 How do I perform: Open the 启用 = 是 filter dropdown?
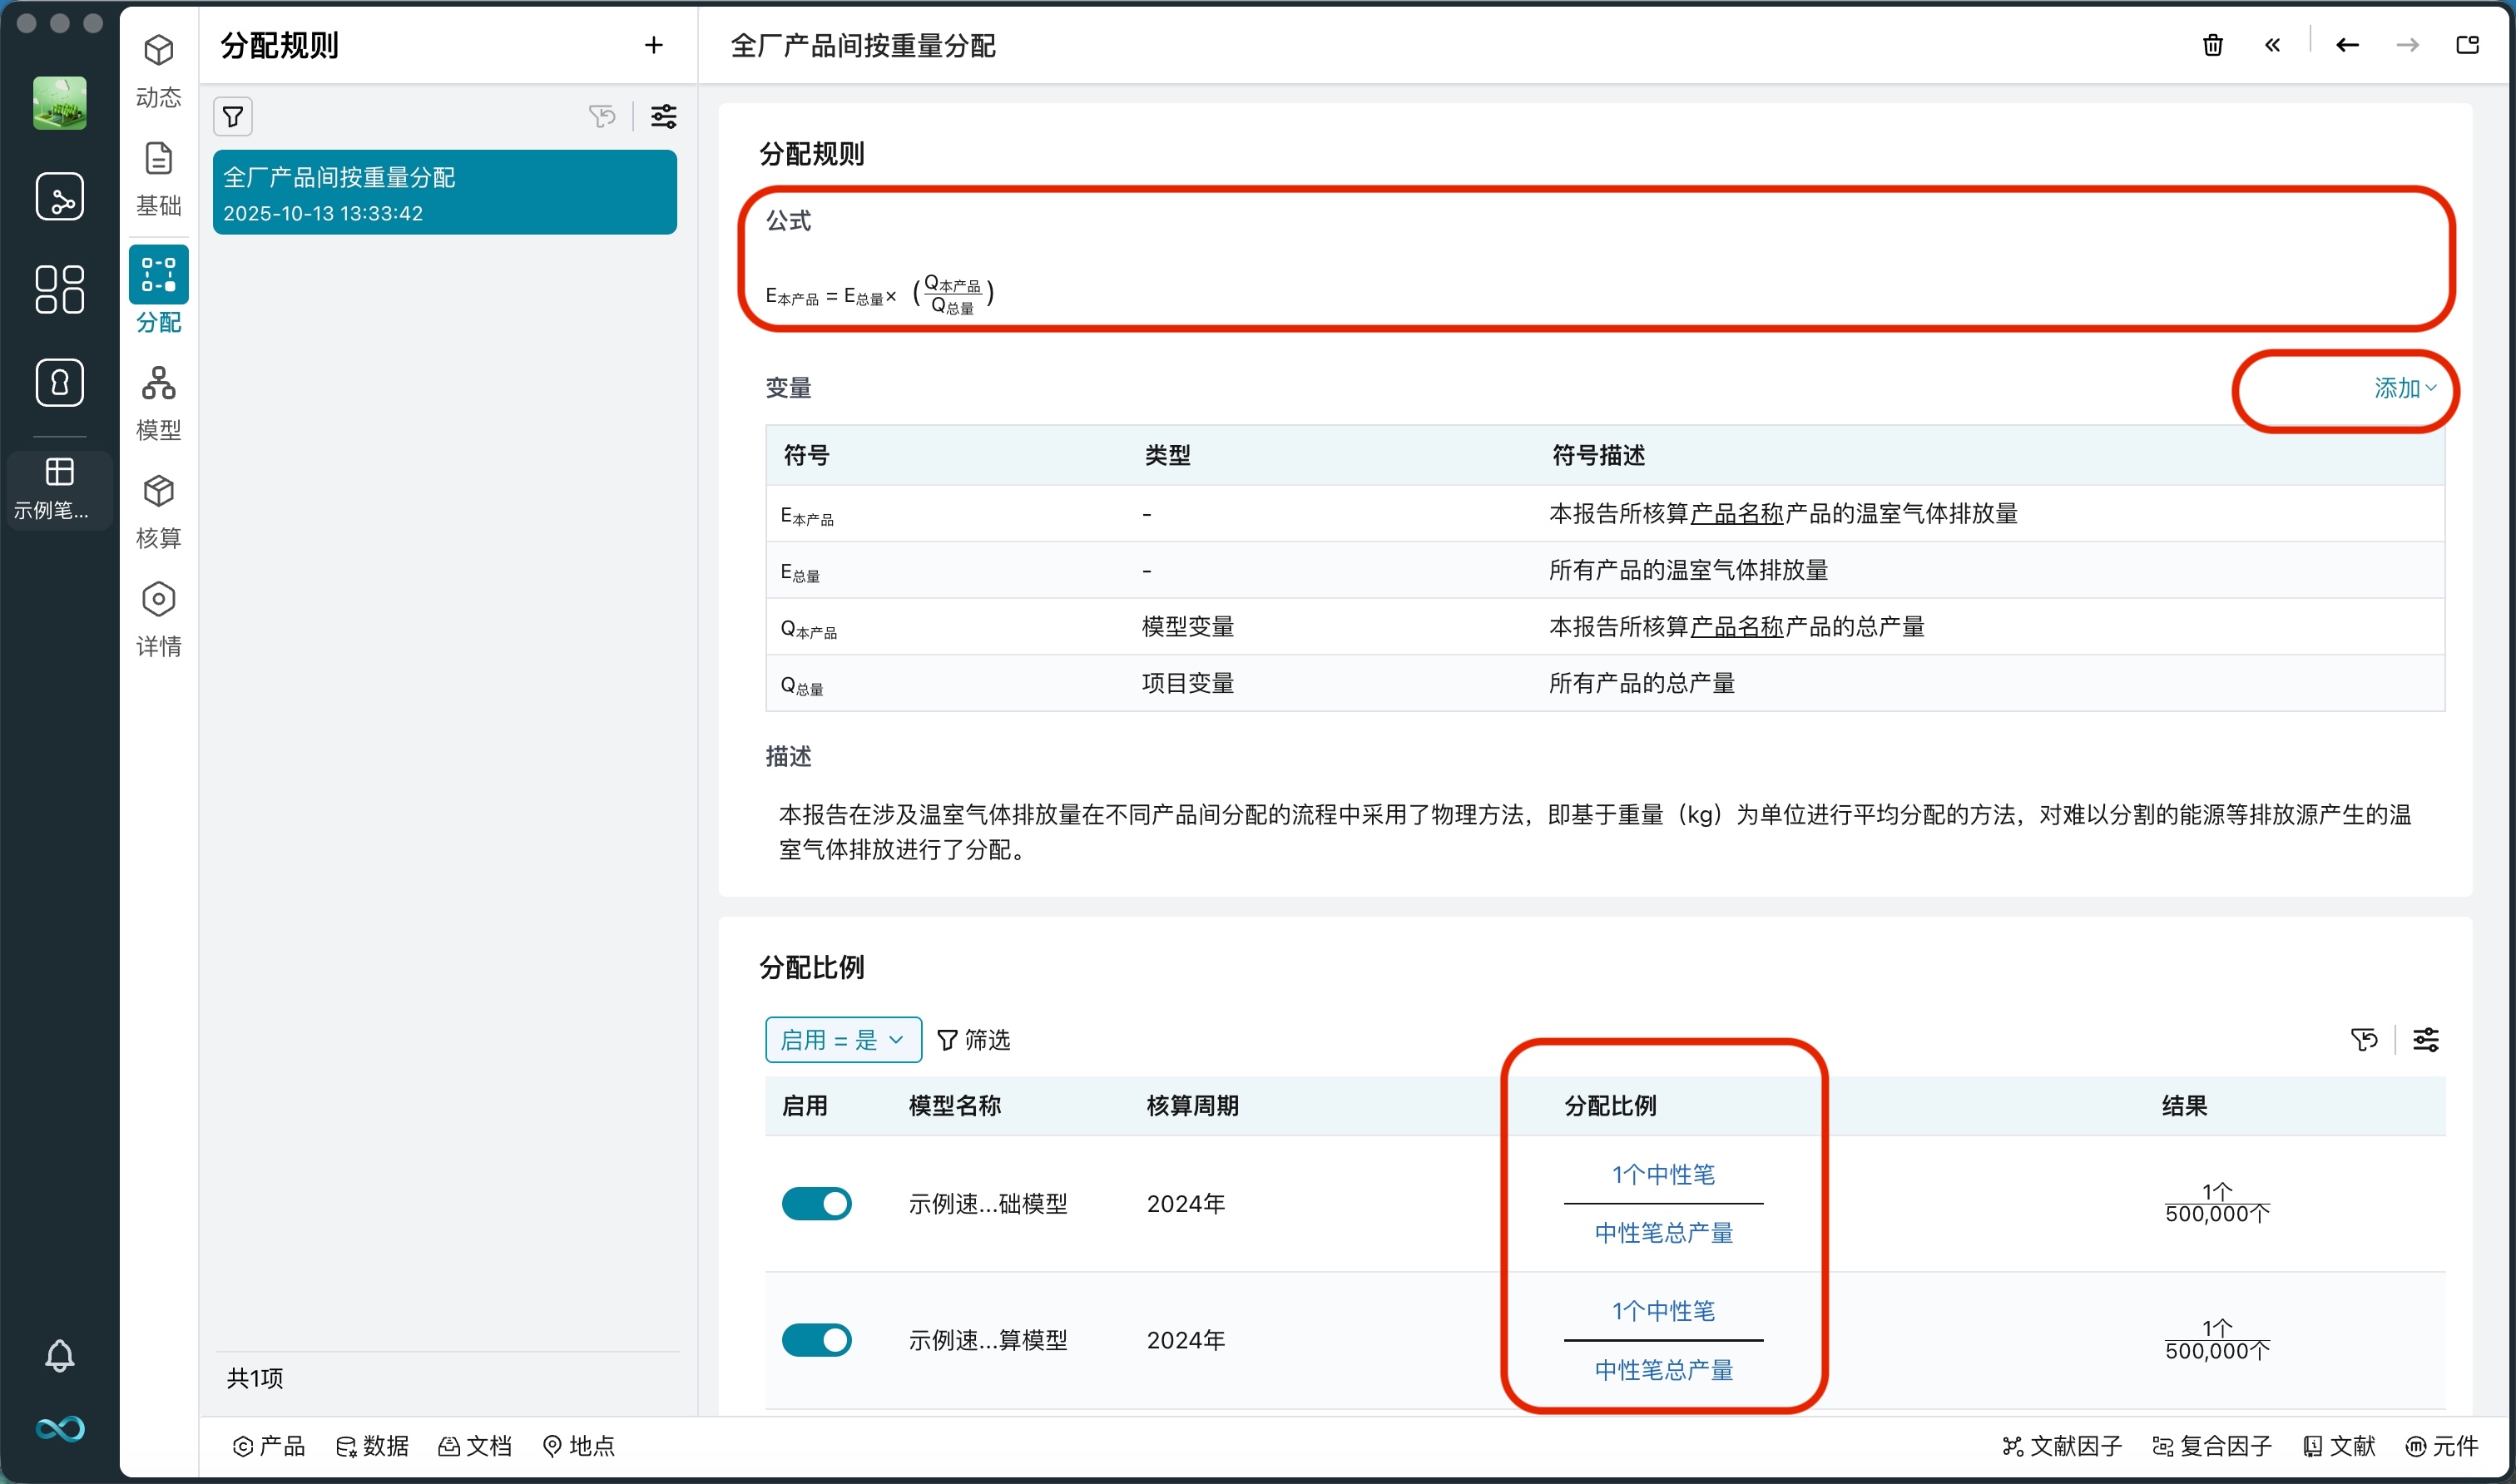(x=843, y=1039)
